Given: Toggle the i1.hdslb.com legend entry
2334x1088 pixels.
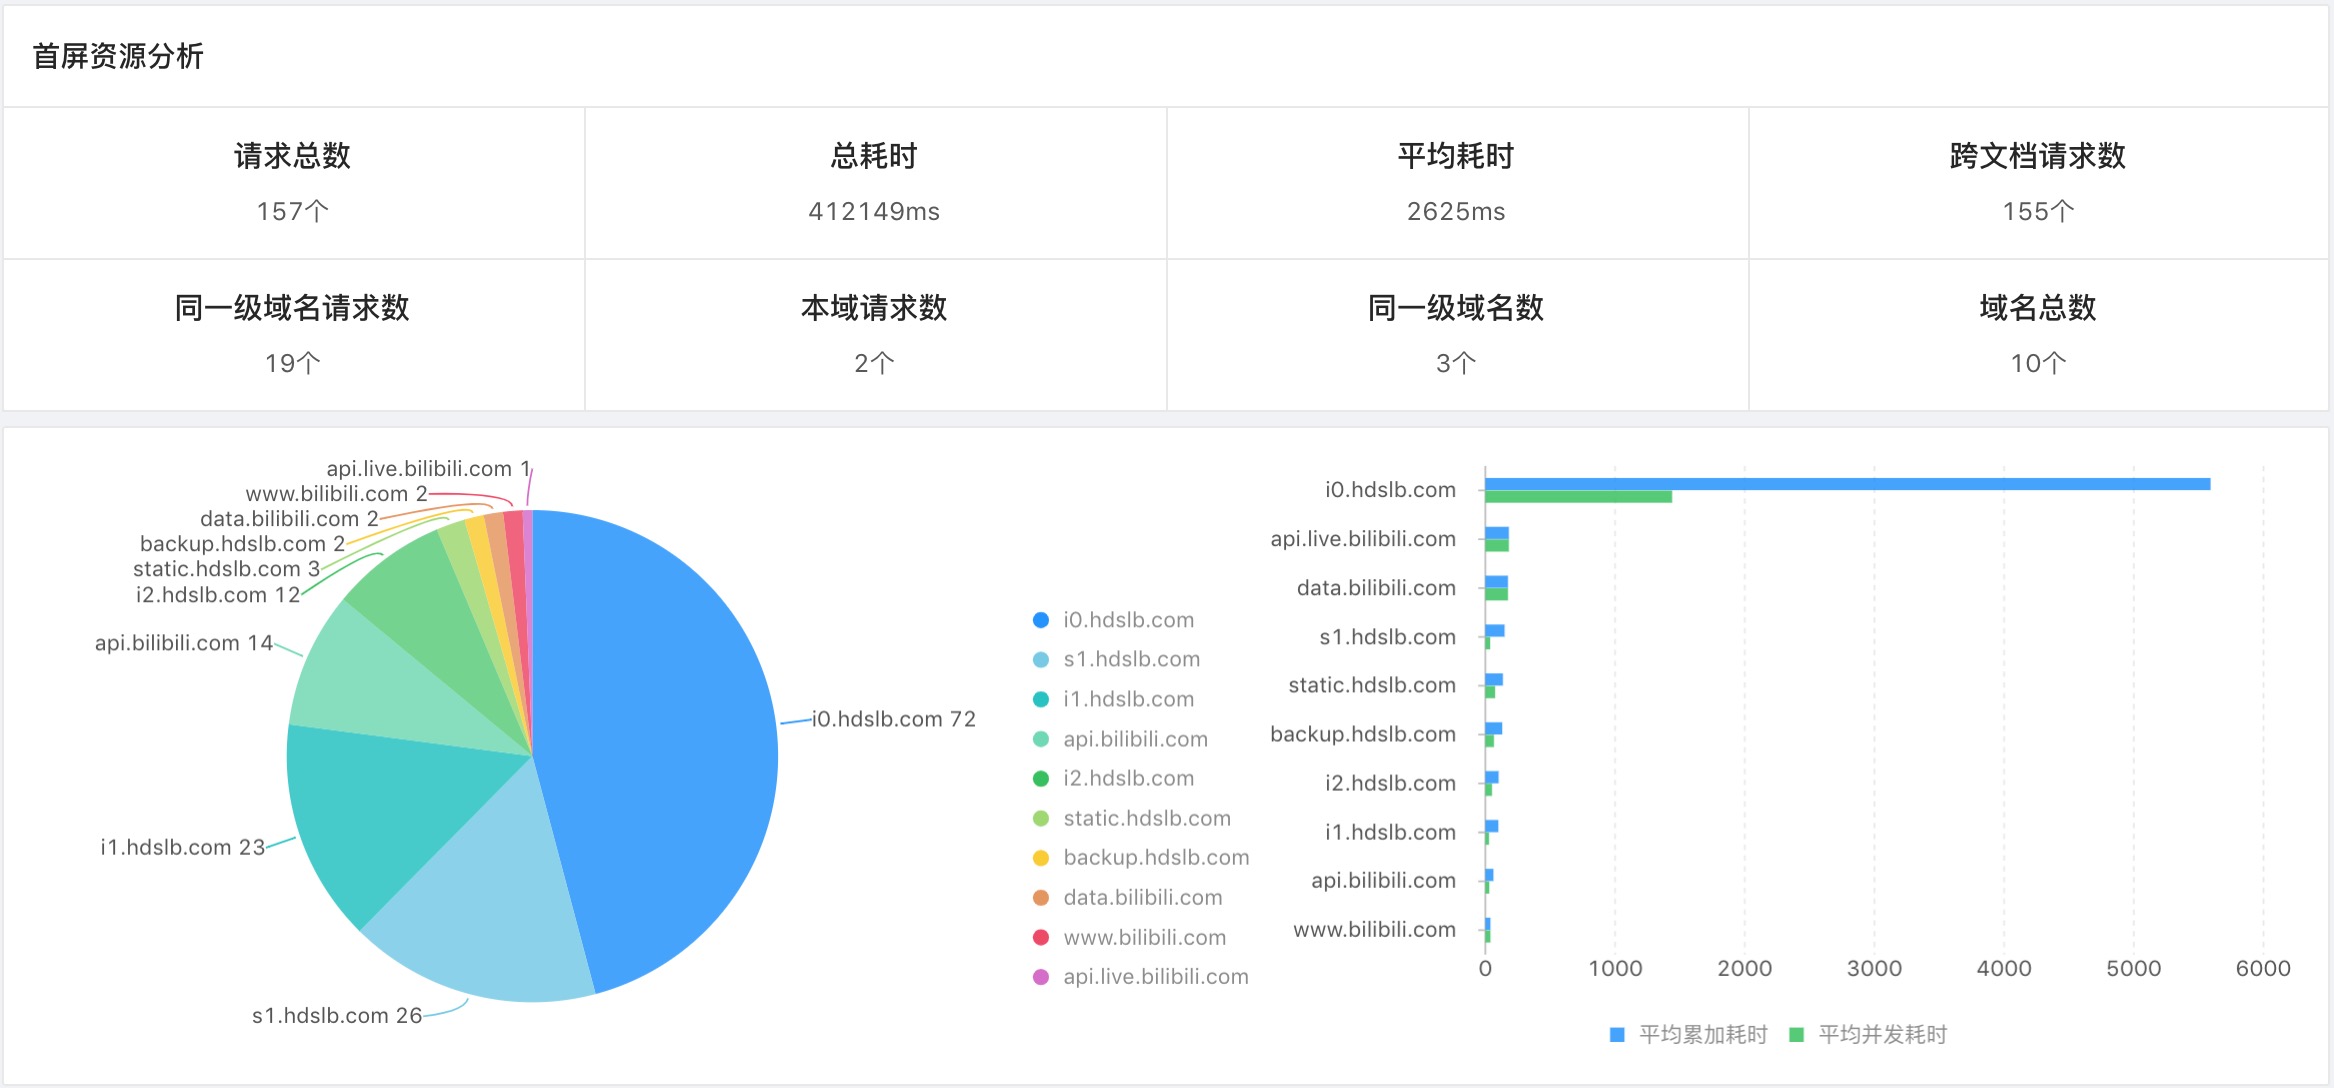Looking at the screenshot, I should click(x=1127, y=699).
